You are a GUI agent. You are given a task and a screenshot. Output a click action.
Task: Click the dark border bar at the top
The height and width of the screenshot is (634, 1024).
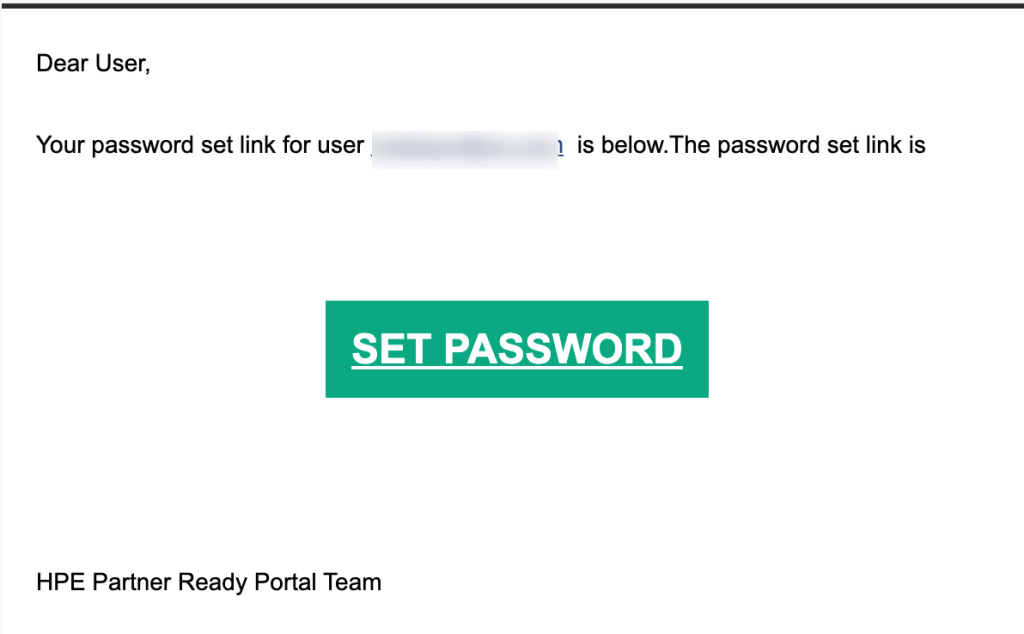pyautogui.click(x=512, y=5)
